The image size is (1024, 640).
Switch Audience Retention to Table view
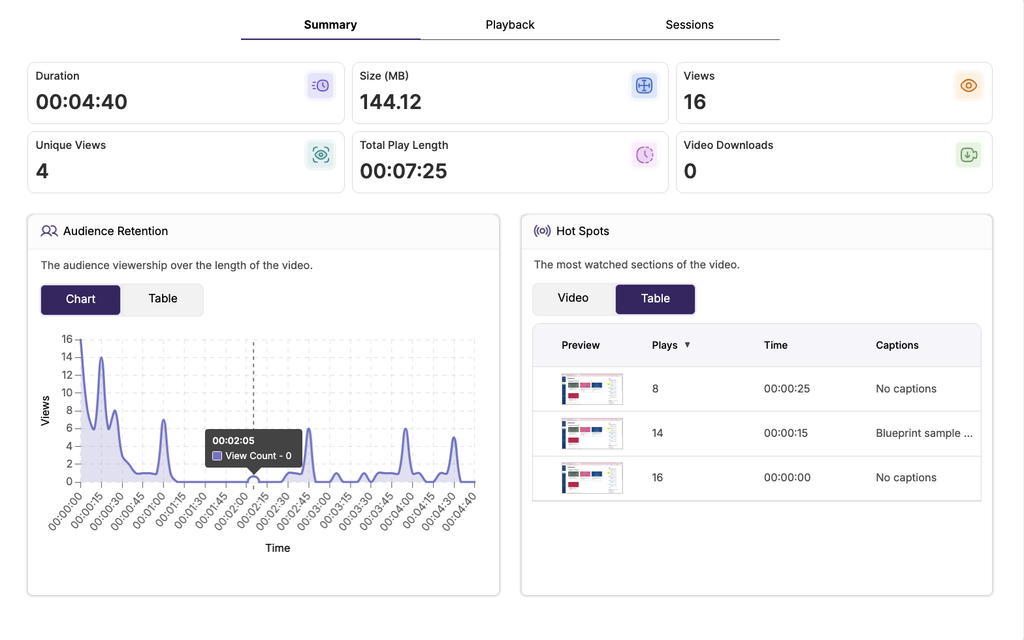pos(163,298)
